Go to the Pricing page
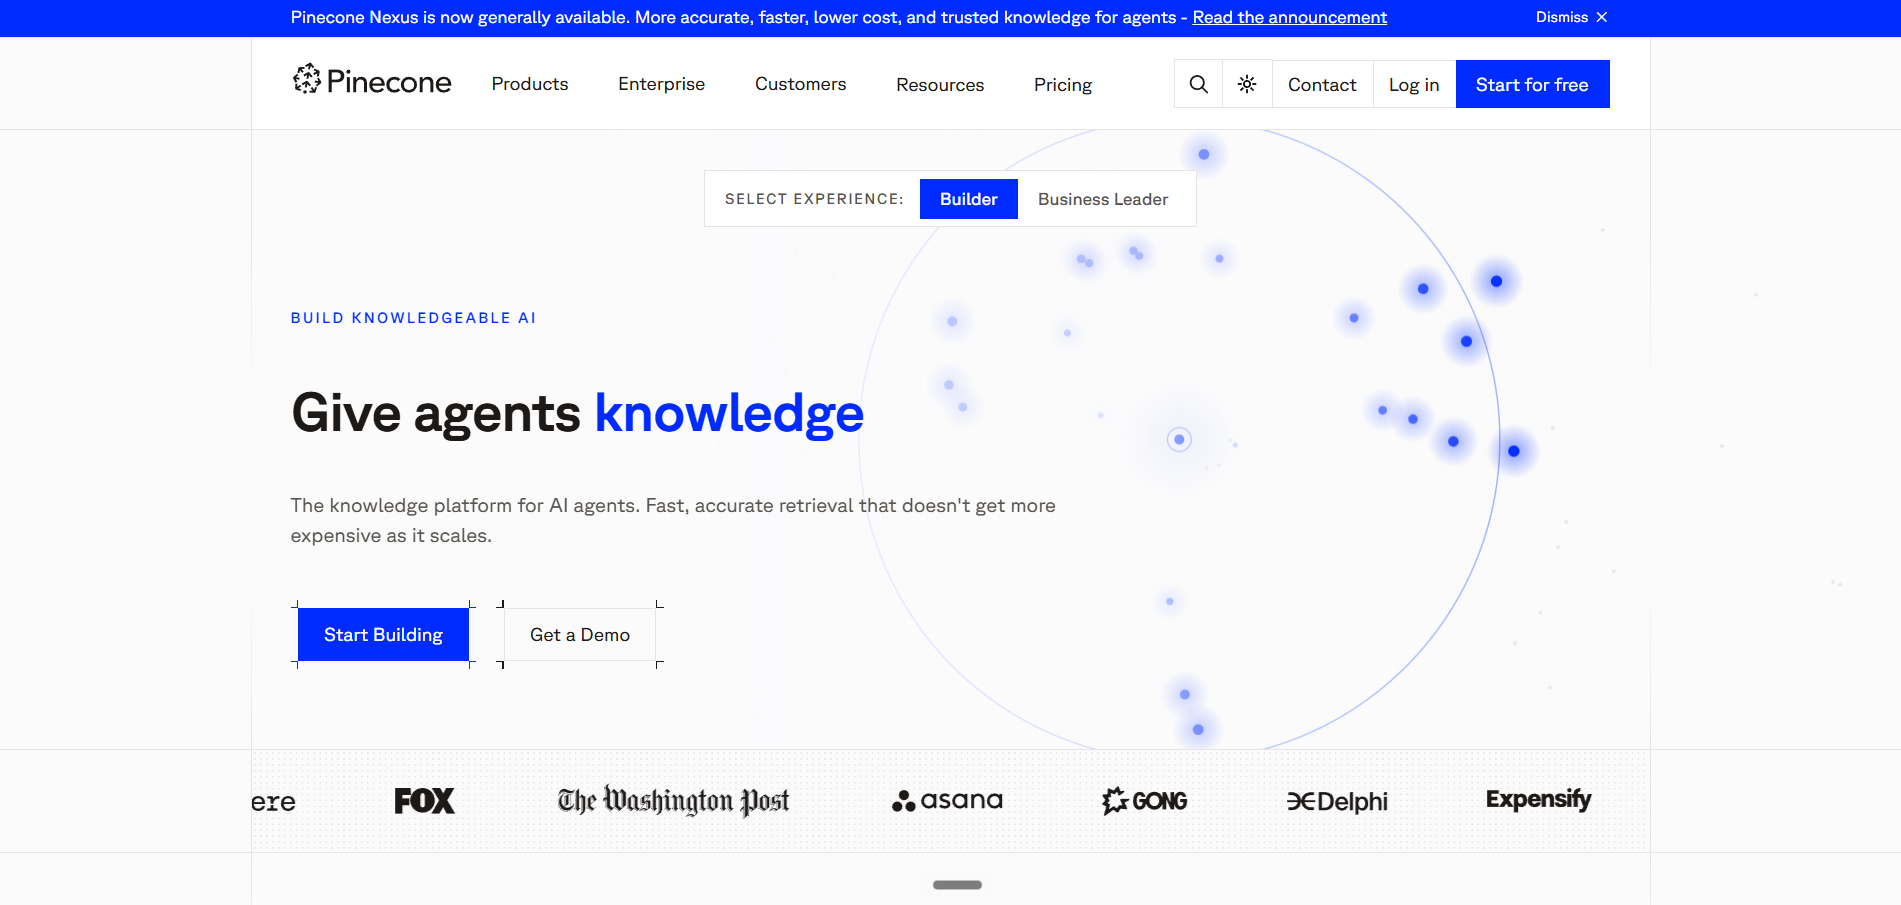The width and height of the screenshot is (1901, 905). (x=1063, y=85)
